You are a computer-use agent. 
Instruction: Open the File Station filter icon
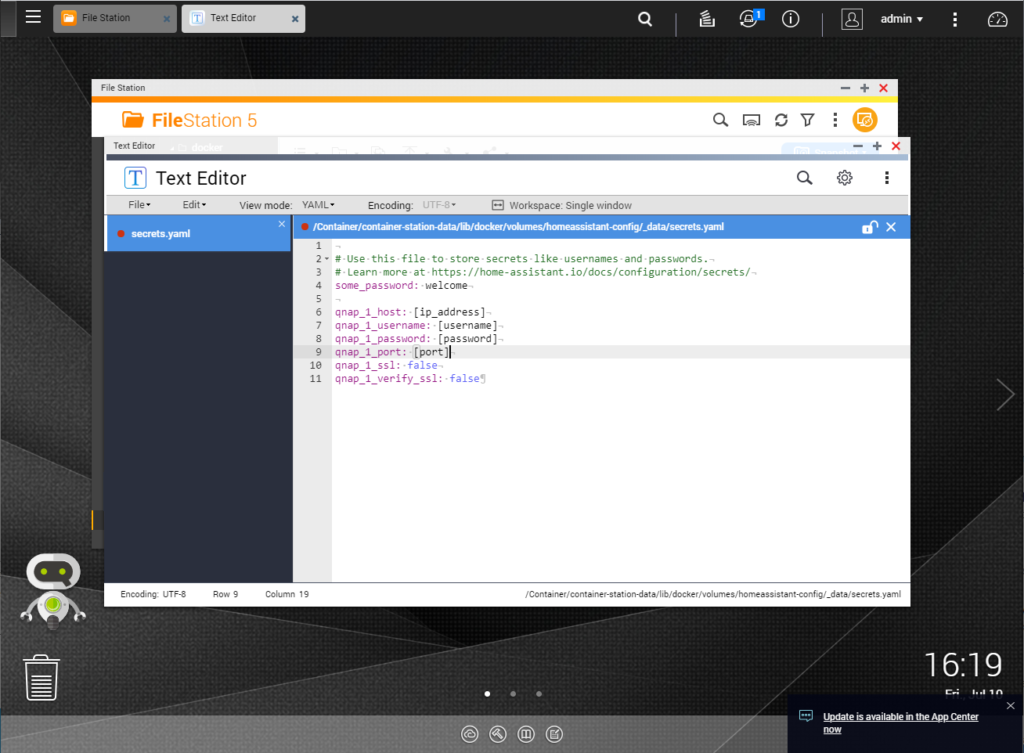[808, 120]
